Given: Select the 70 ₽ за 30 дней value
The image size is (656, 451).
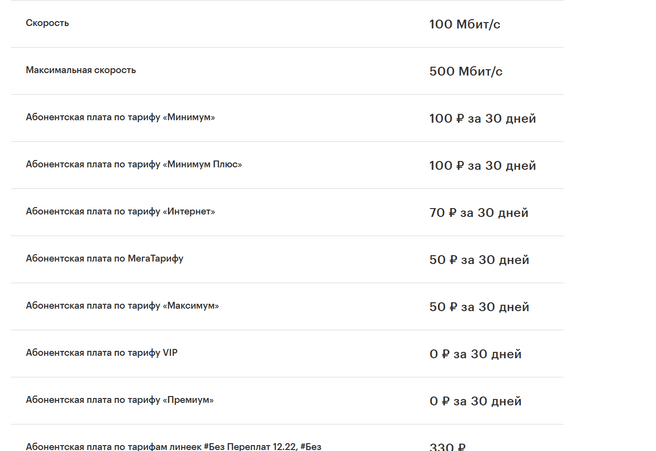Looking at the screenshot, I should click(478, 212).
